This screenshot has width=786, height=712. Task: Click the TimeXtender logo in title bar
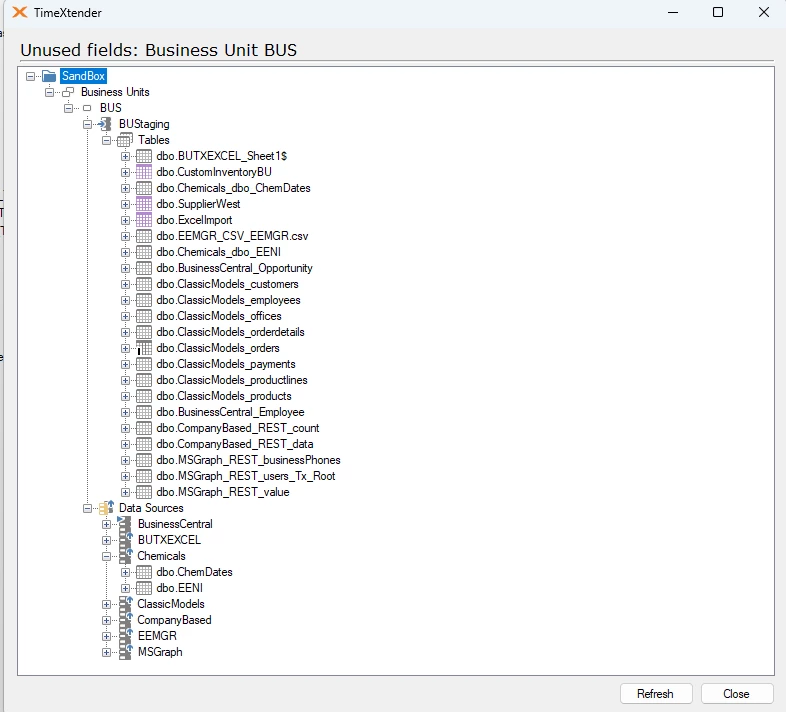click(x=20, y=13)
